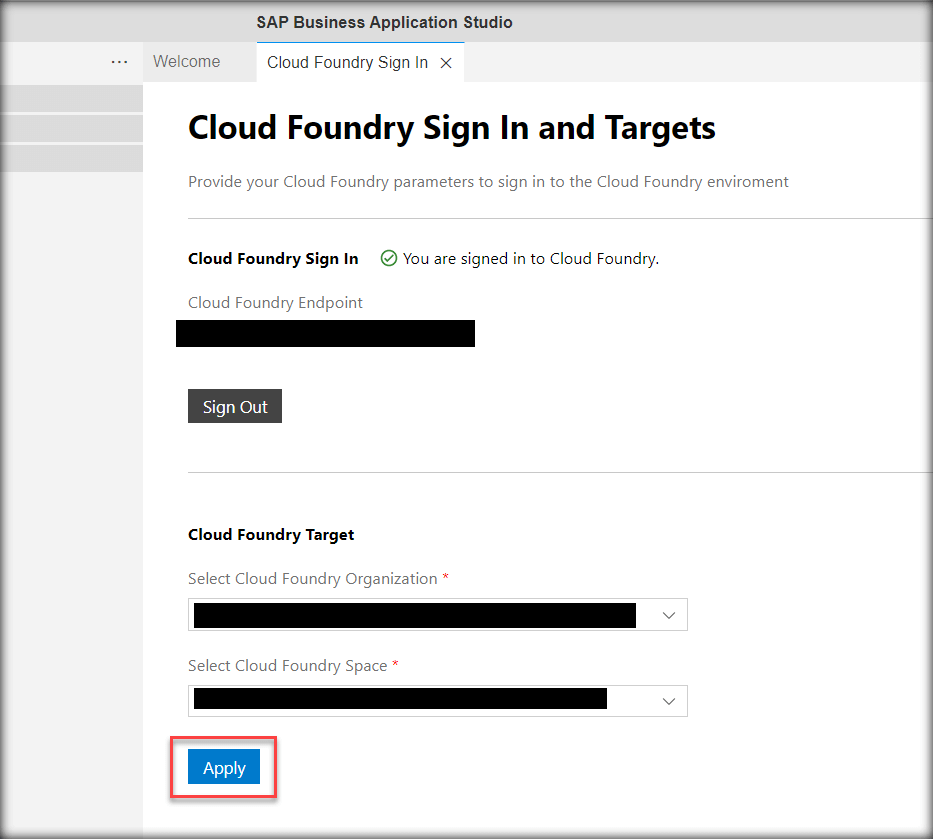Click the 'Provide your Cloud Foundry parameters' description
Image resolution: width=933 pixels, height=839 pixels.
488,181
